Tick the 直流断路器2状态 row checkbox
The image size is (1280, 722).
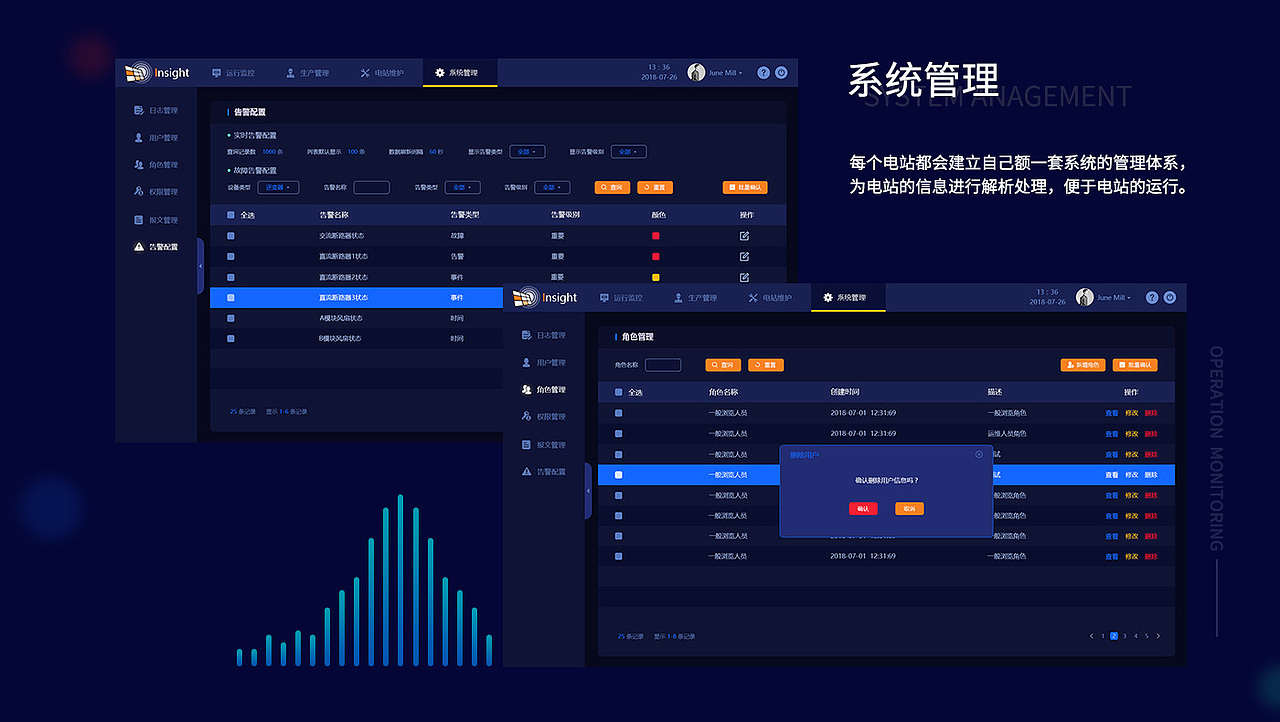(231, 277)
